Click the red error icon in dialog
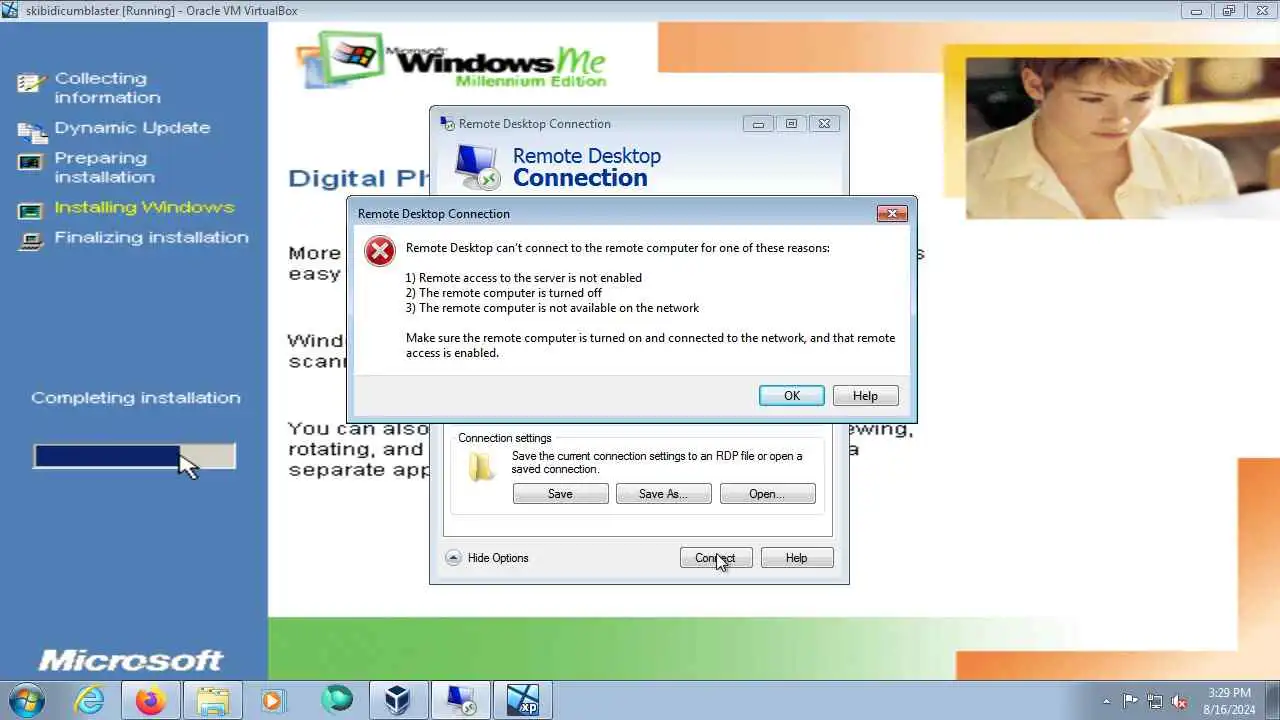 point(379,251)
